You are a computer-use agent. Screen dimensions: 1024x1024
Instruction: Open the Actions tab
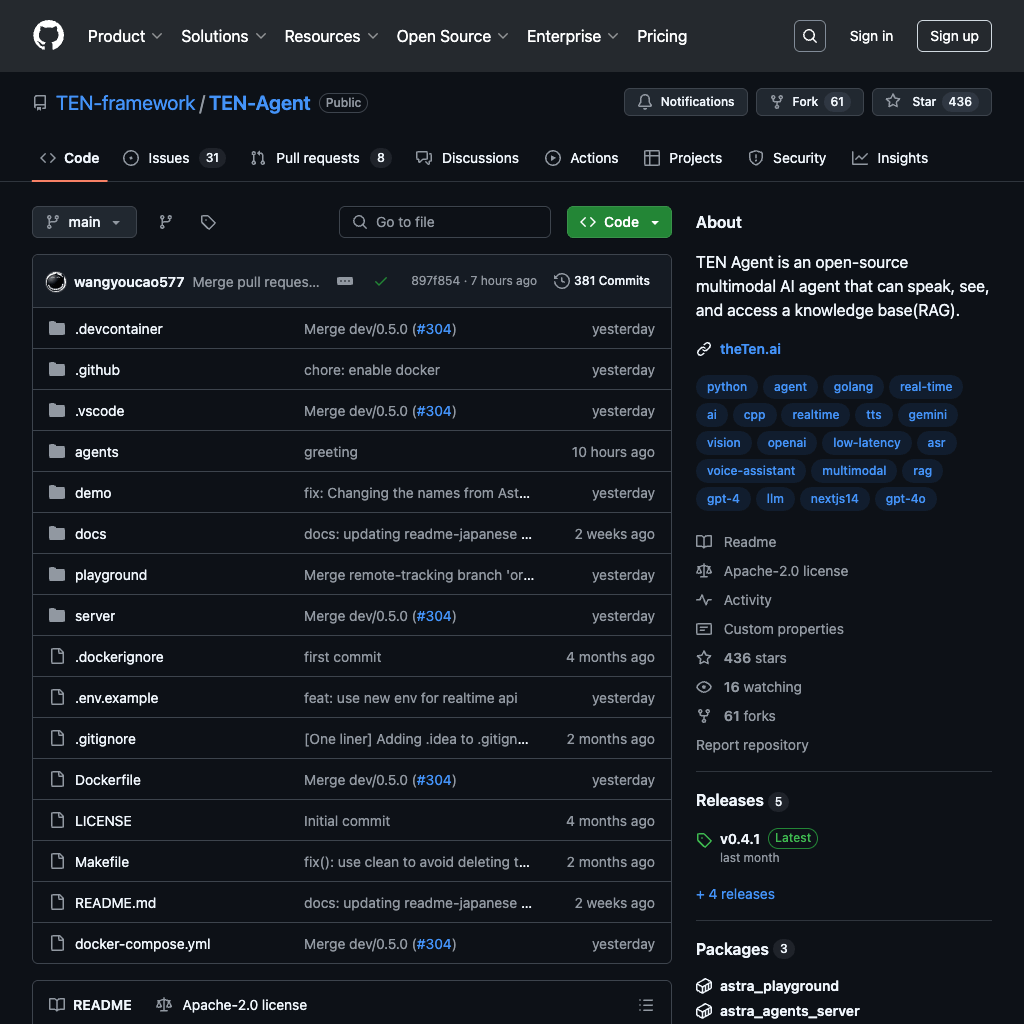[x=581, y=158]
